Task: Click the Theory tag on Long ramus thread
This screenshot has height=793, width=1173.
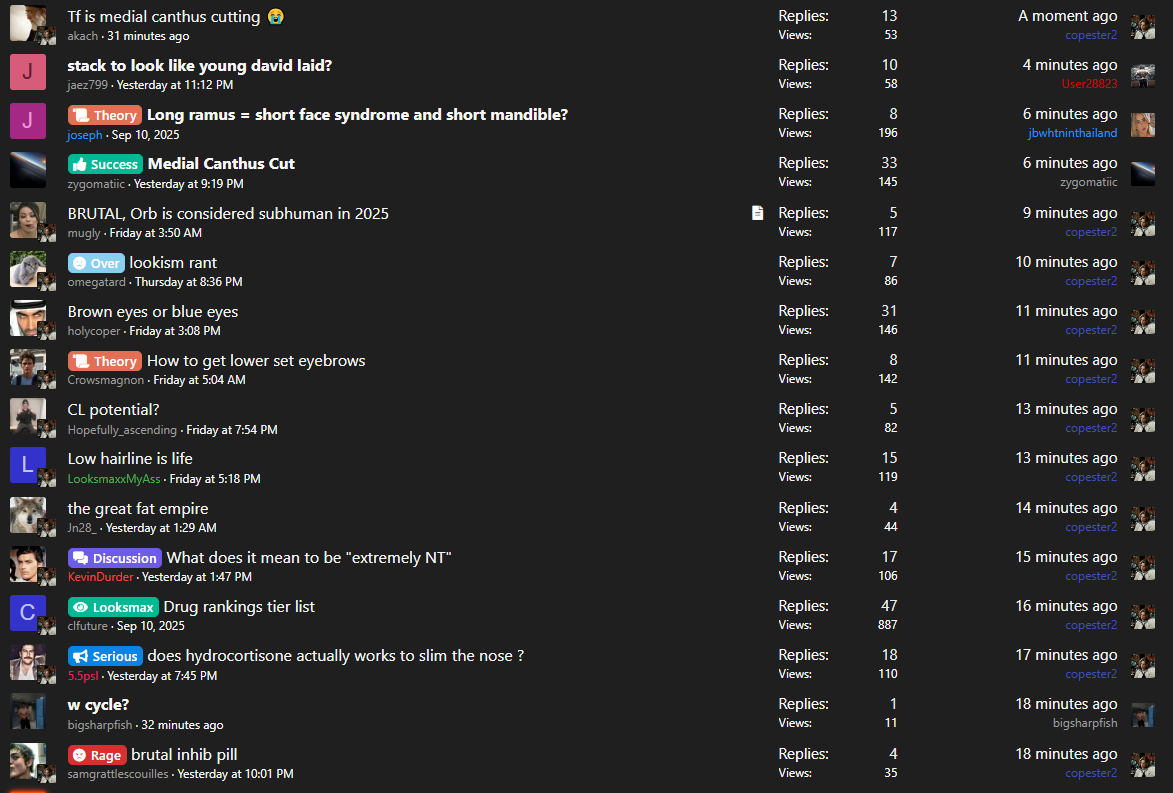Action: point(105,115)
